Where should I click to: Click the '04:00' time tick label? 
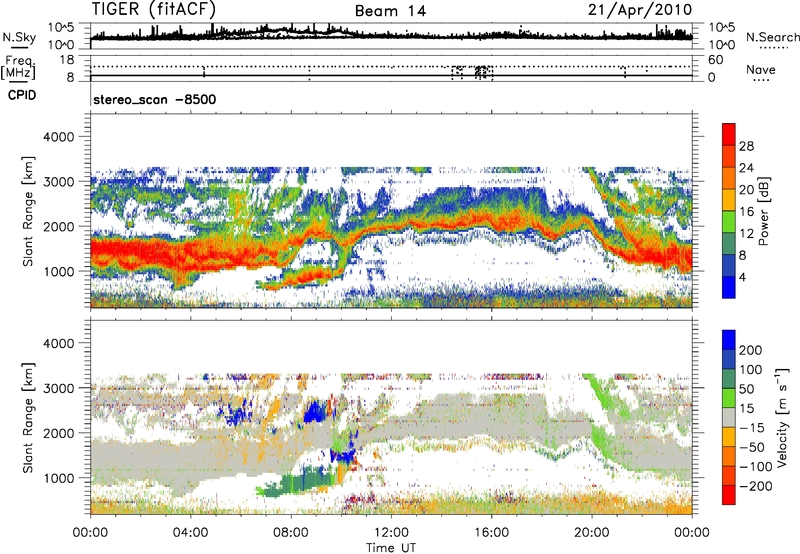tap(190, 533)
